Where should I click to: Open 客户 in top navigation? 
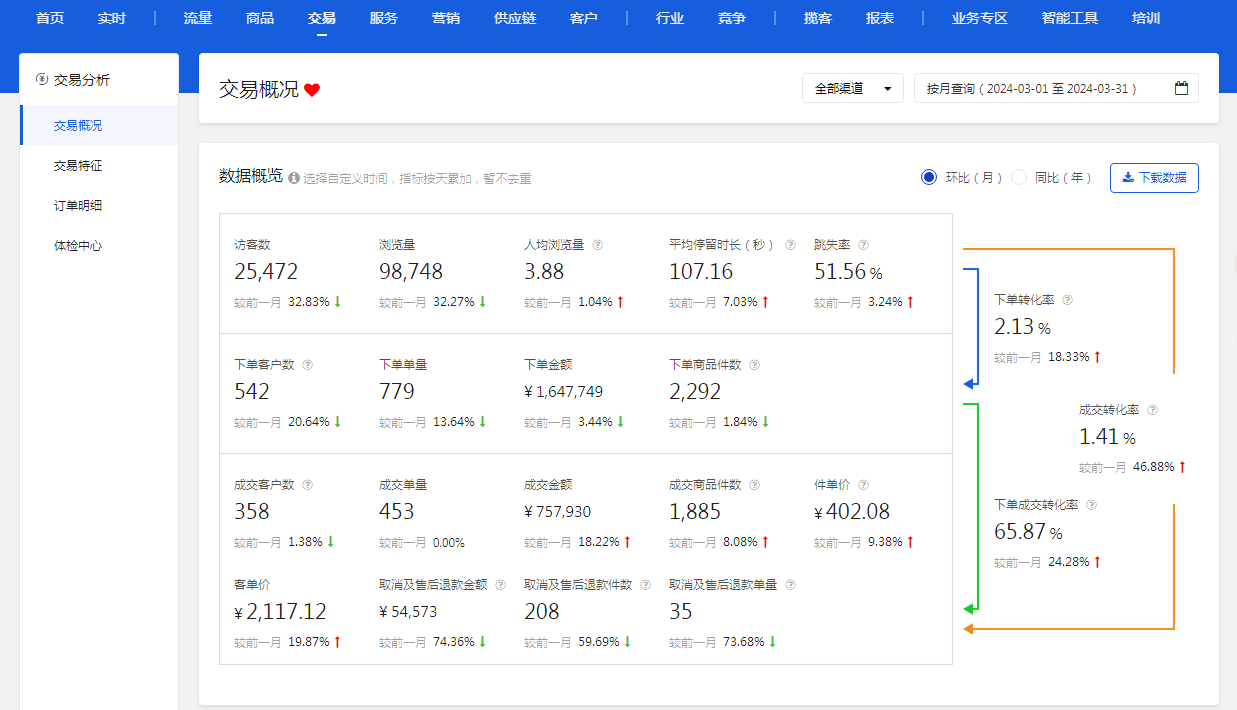pos(583,18)
